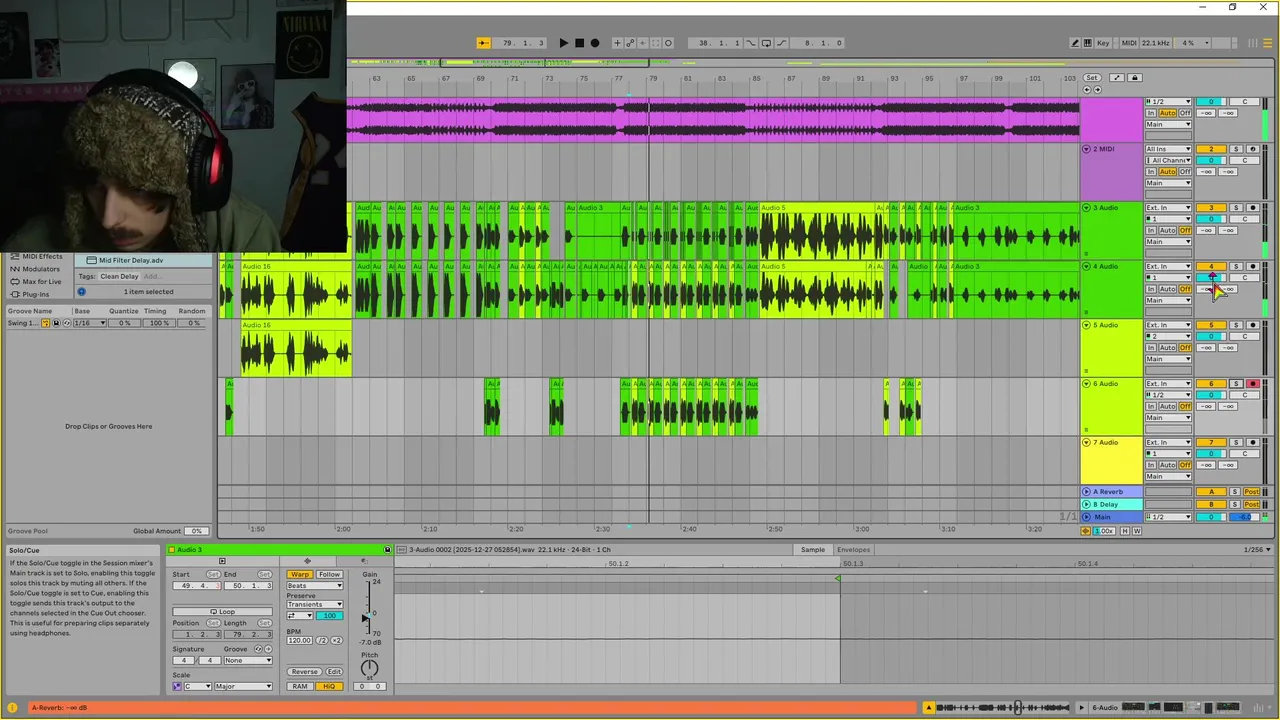Toggle the computer MIDI keyboard icon

pos(1087,43)
